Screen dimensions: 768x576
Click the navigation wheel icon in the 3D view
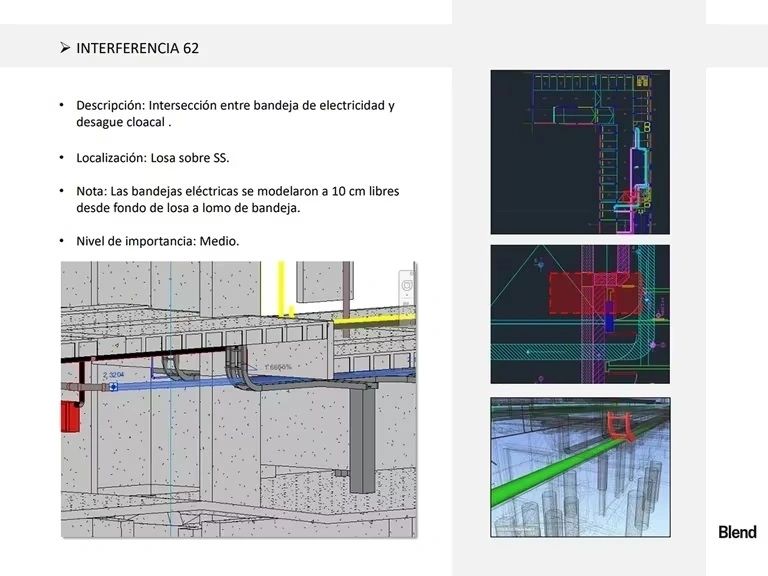coord(407,286)
